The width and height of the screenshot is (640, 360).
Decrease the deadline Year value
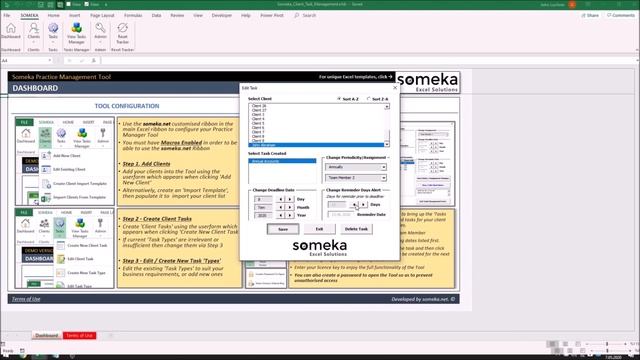[x=280, y=215]
